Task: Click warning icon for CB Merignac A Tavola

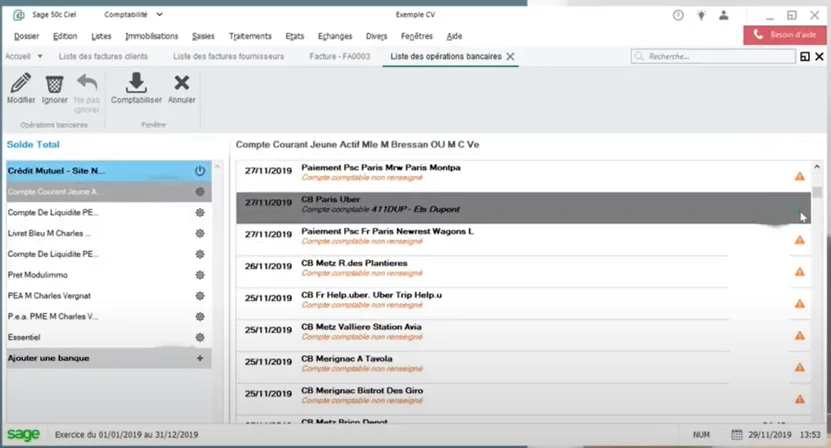Action: [x=800, y=367]
